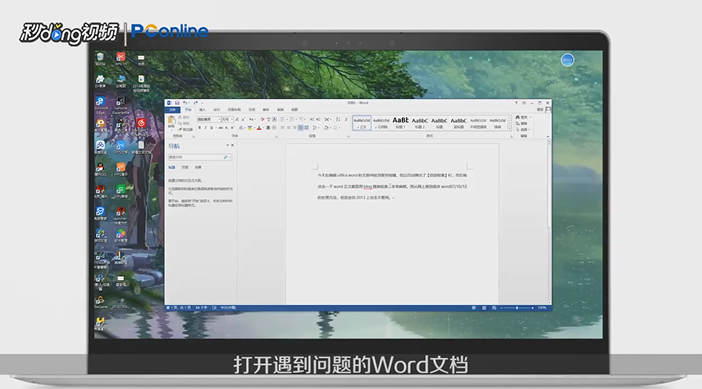Click the Redo arrow icon
The height and width of the screenshot is (389, 702).
tap(195, 103)
